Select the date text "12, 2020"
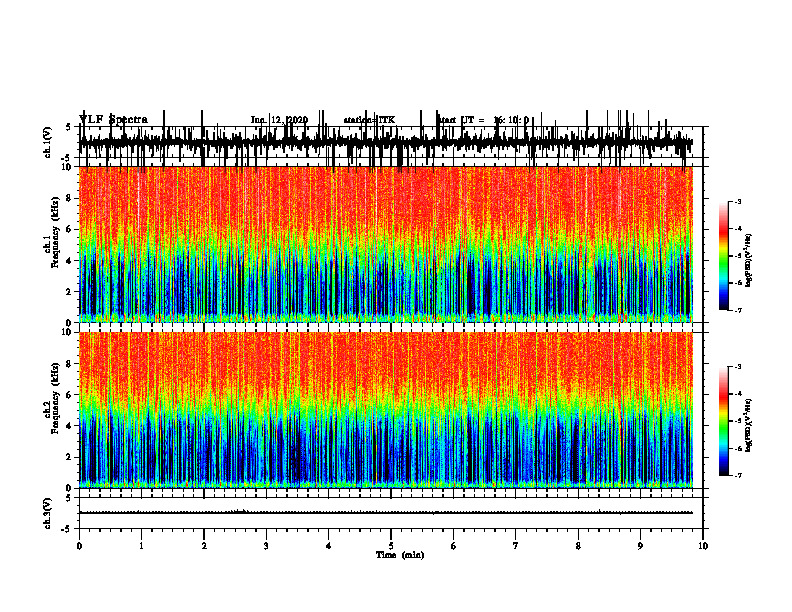792x612 pixels. point(289,120)
